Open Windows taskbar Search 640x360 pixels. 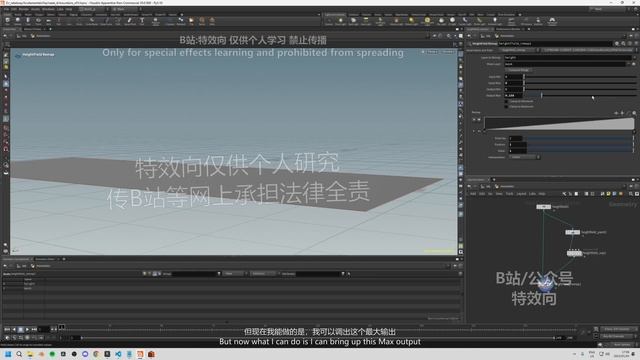click(19, 354)
